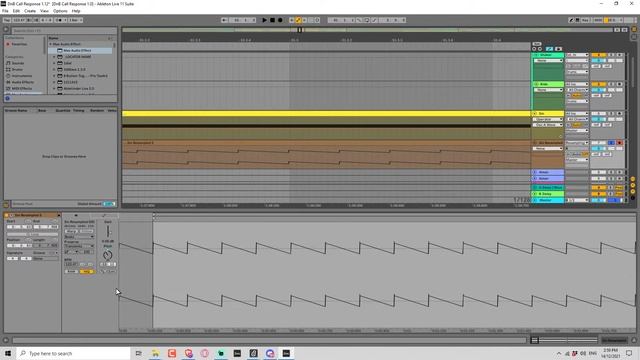Viewport: 640px width, 360px height.
Task: Select the MIDI Effects browser category
Action: [x=22, y=88]
